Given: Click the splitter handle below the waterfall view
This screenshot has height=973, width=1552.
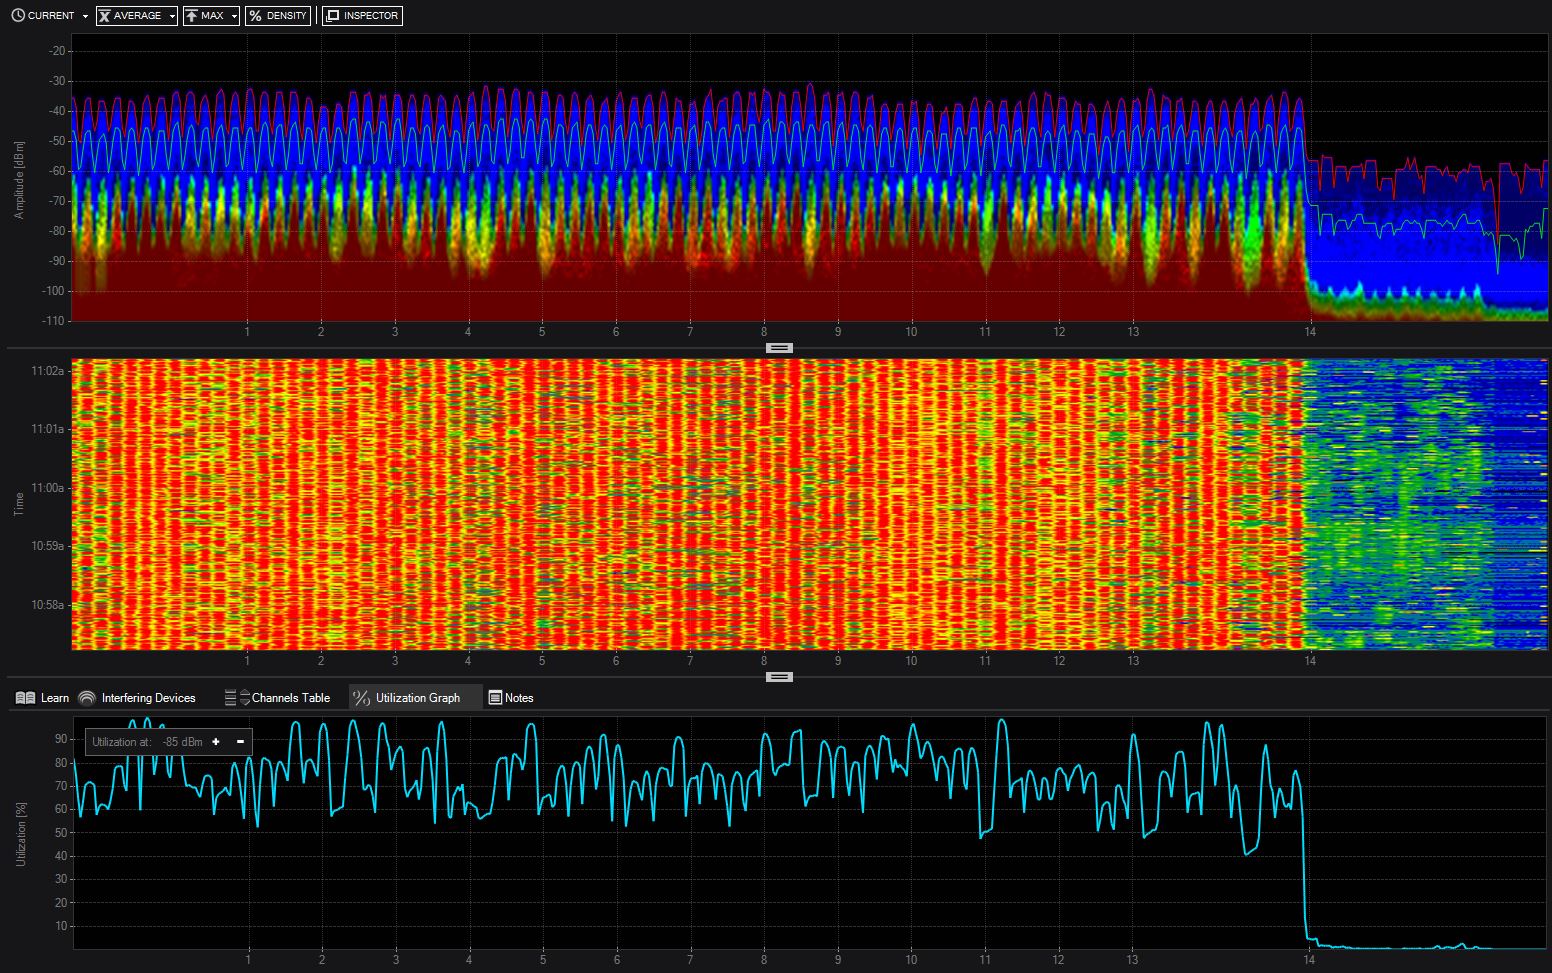Looking at the screenshot, I should [x=779, y=677].
